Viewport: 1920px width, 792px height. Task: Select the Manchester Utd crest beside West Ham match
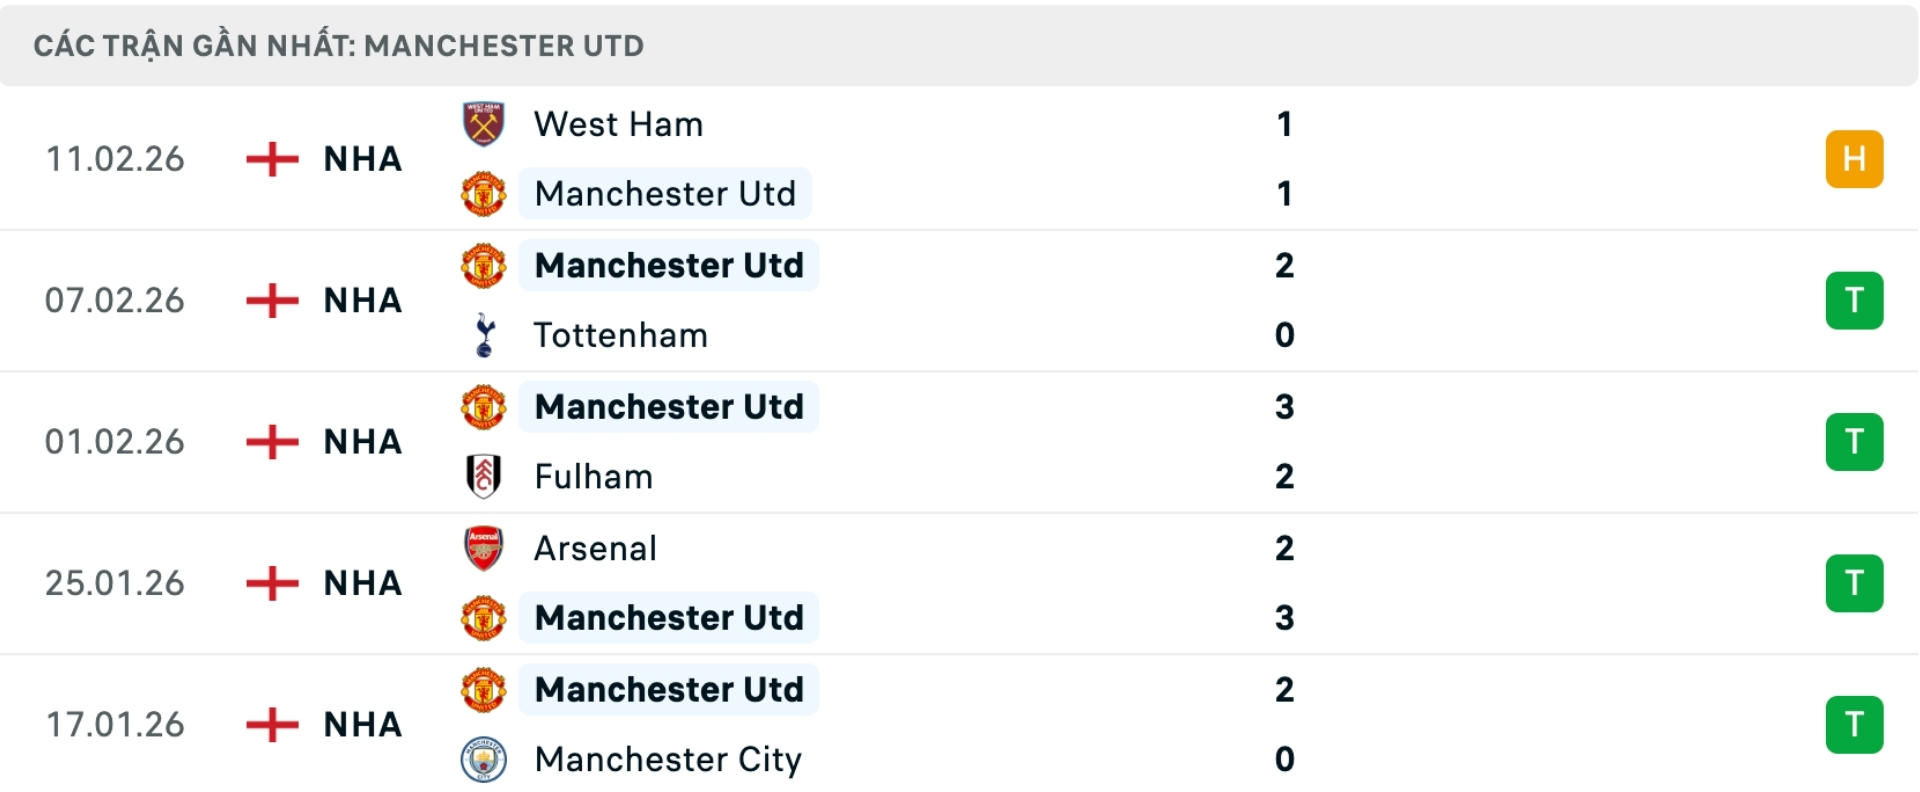[483, 194]
